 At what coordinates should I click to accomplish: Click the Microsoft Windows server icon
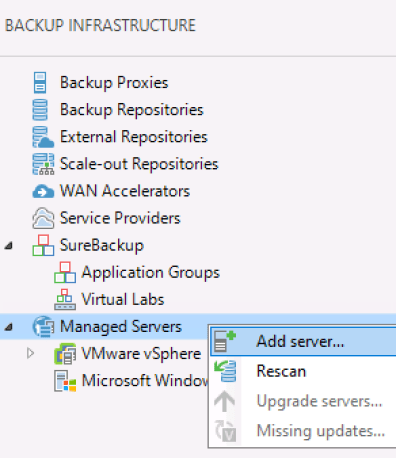tap(65, 381)
